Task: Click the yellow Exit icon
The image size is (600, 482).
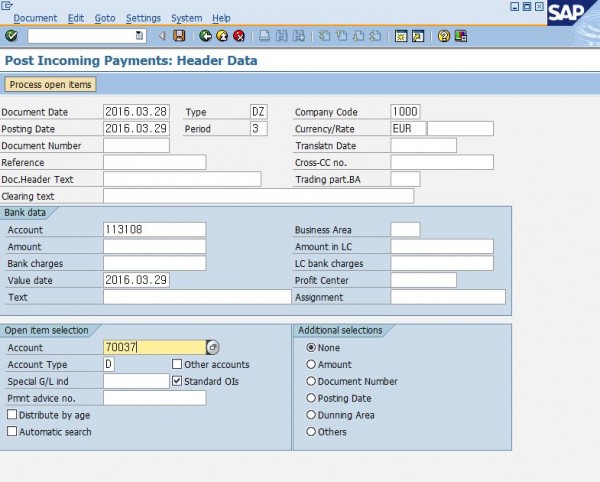Action: (x=222, y=36)
